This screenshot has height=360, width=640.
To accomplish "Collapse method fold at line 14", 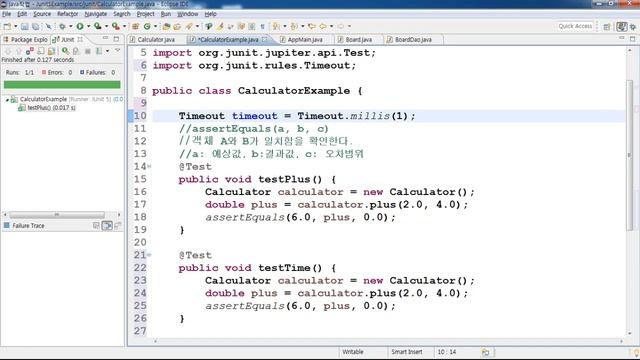I will point(149,167).
